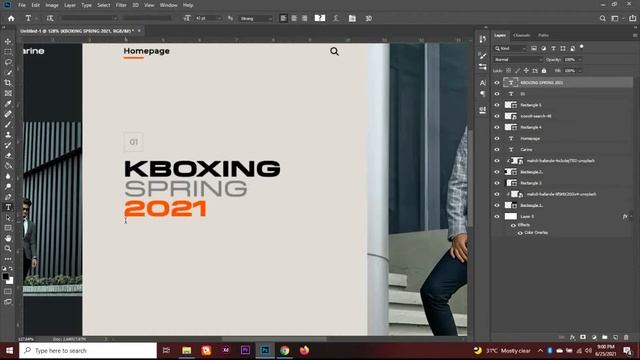This screenshot has height=360, width=640.
Task: Delete layer using the trash icon
Action: (x=626, y=337)
